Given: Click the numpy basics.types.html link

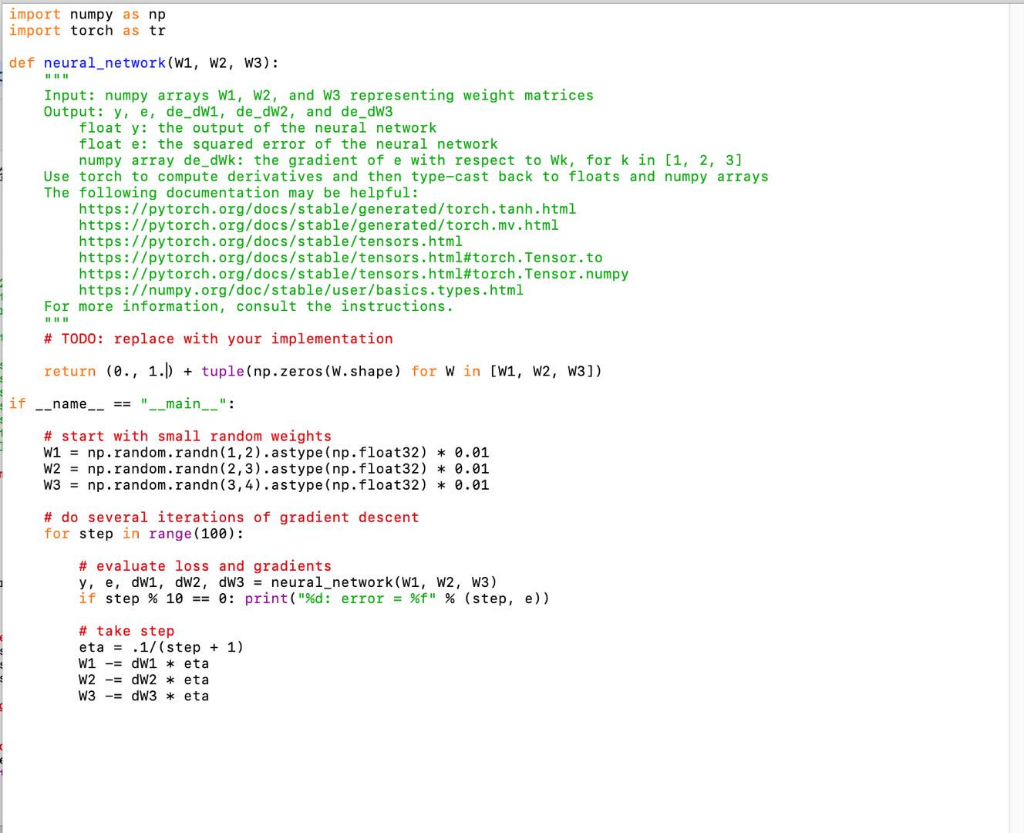Looking at the screenshot, I should [300, 290].
